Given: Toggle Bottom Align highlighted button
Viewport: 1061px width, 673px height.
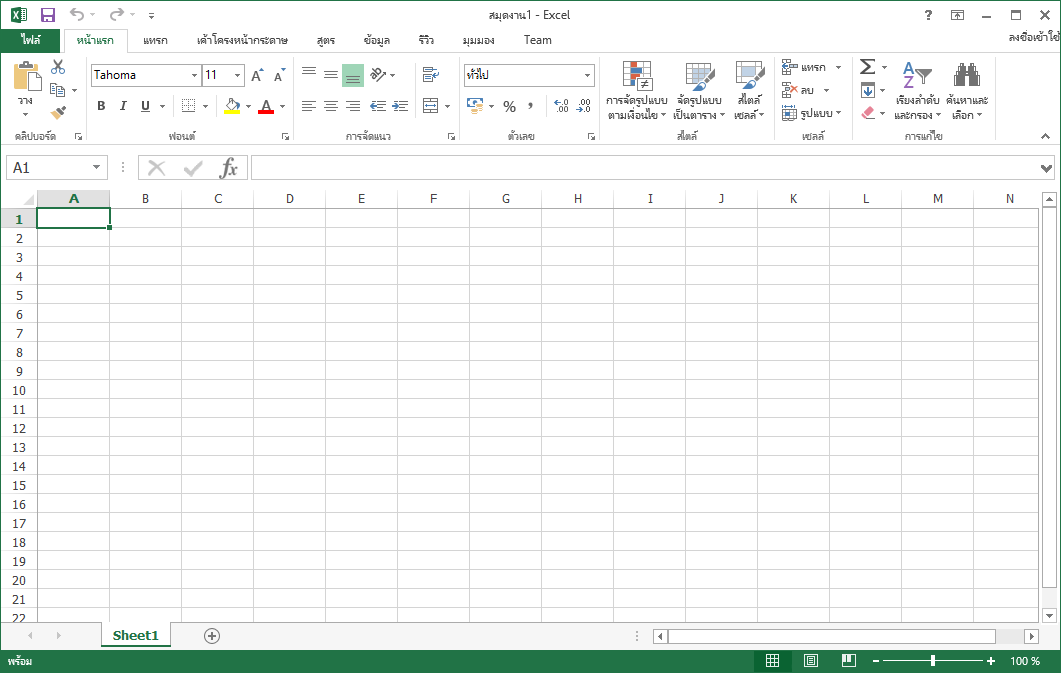Looking at the screenshot, I should (353, 75).
